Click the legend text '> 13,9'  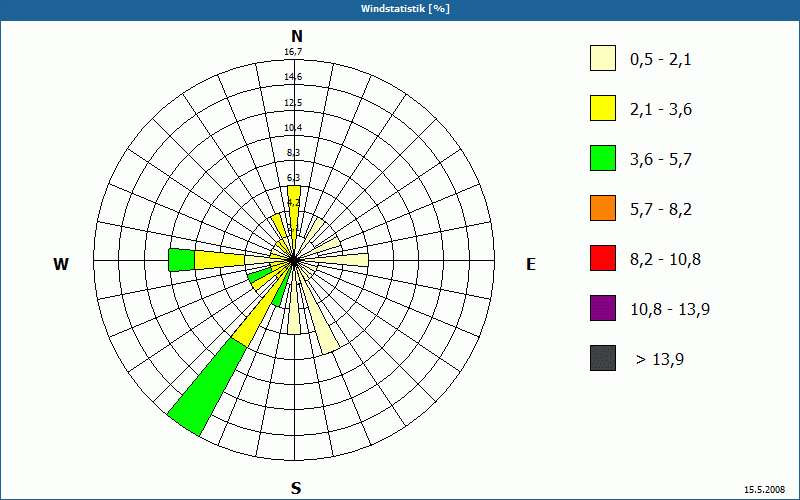coord(660,360)
